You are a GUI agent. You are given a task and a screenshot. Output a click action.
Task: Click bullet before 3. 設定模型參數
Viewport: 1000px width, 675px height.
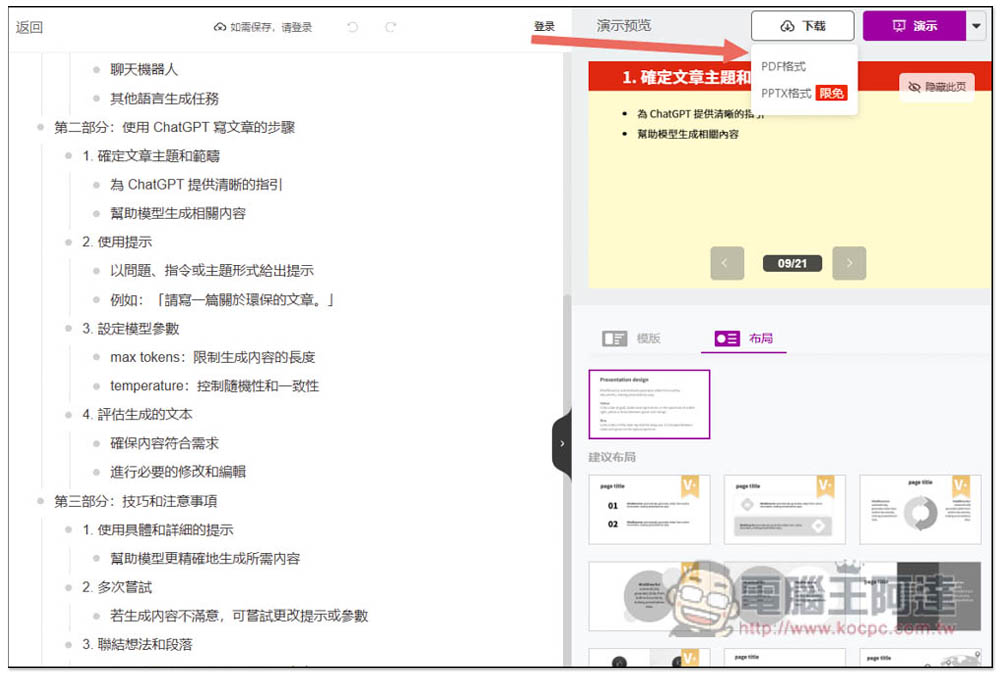68,329
